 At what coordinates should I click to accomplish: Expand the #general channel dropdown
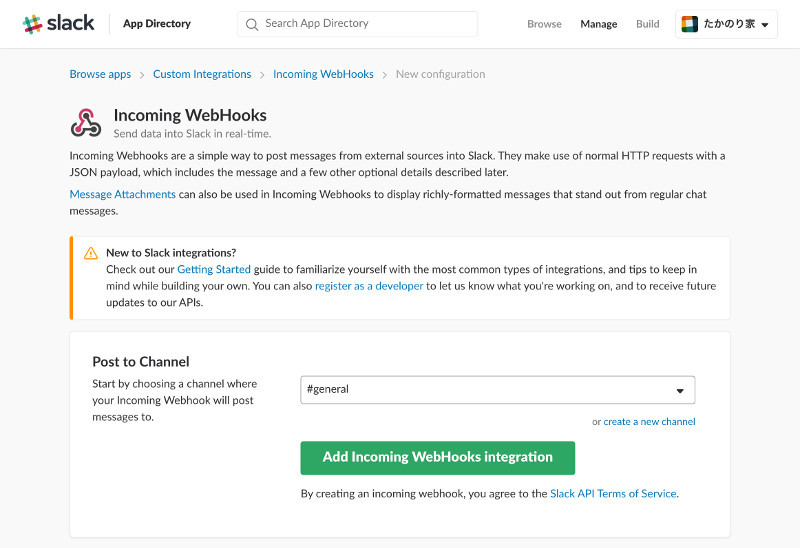pos(497,390)
